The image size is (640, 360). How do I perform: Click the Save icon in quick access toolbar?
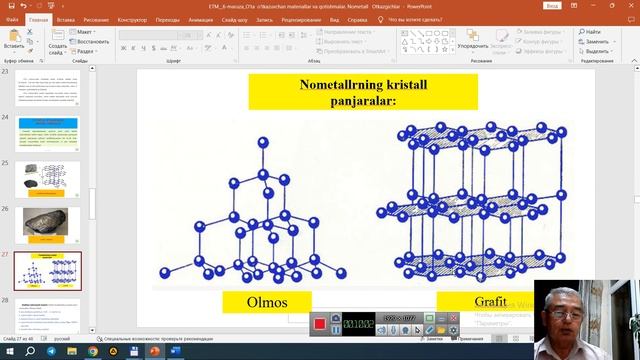pos(11,6)
